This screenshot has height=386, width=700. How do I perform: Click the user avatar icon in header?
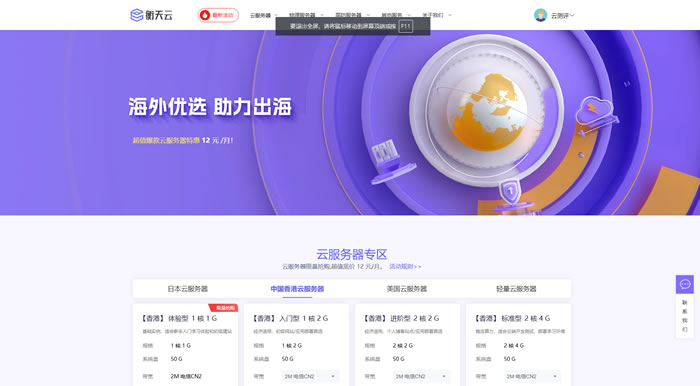(x=541, y=15)
